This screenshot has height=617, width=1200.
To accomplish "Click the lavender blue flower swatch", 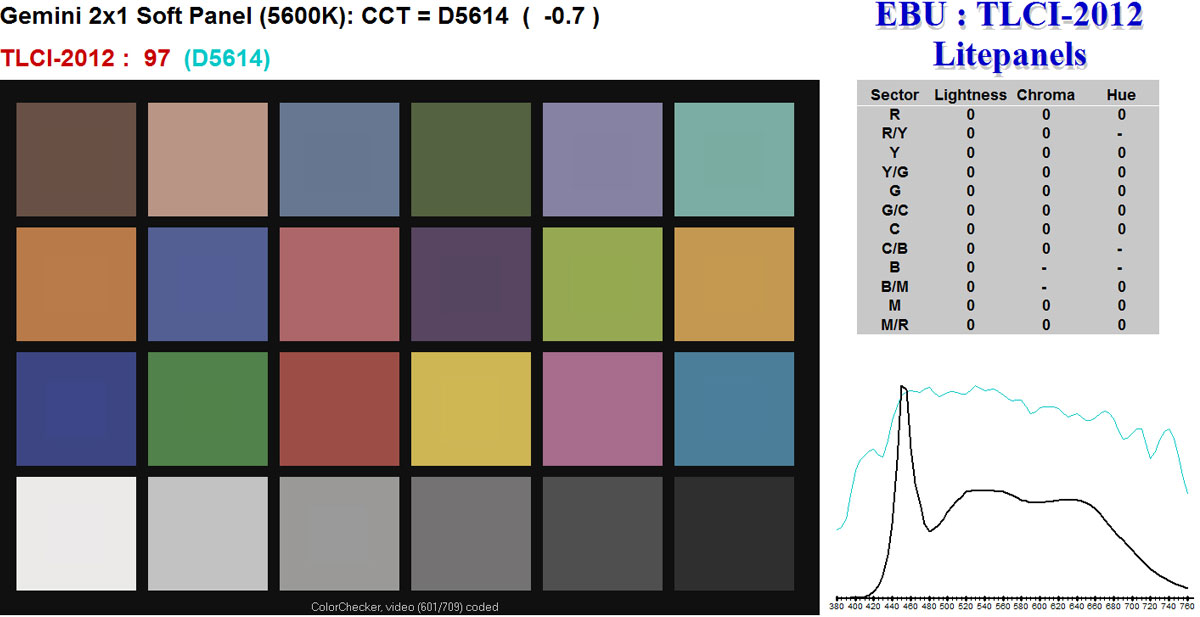I will click(x=603, y=159).
